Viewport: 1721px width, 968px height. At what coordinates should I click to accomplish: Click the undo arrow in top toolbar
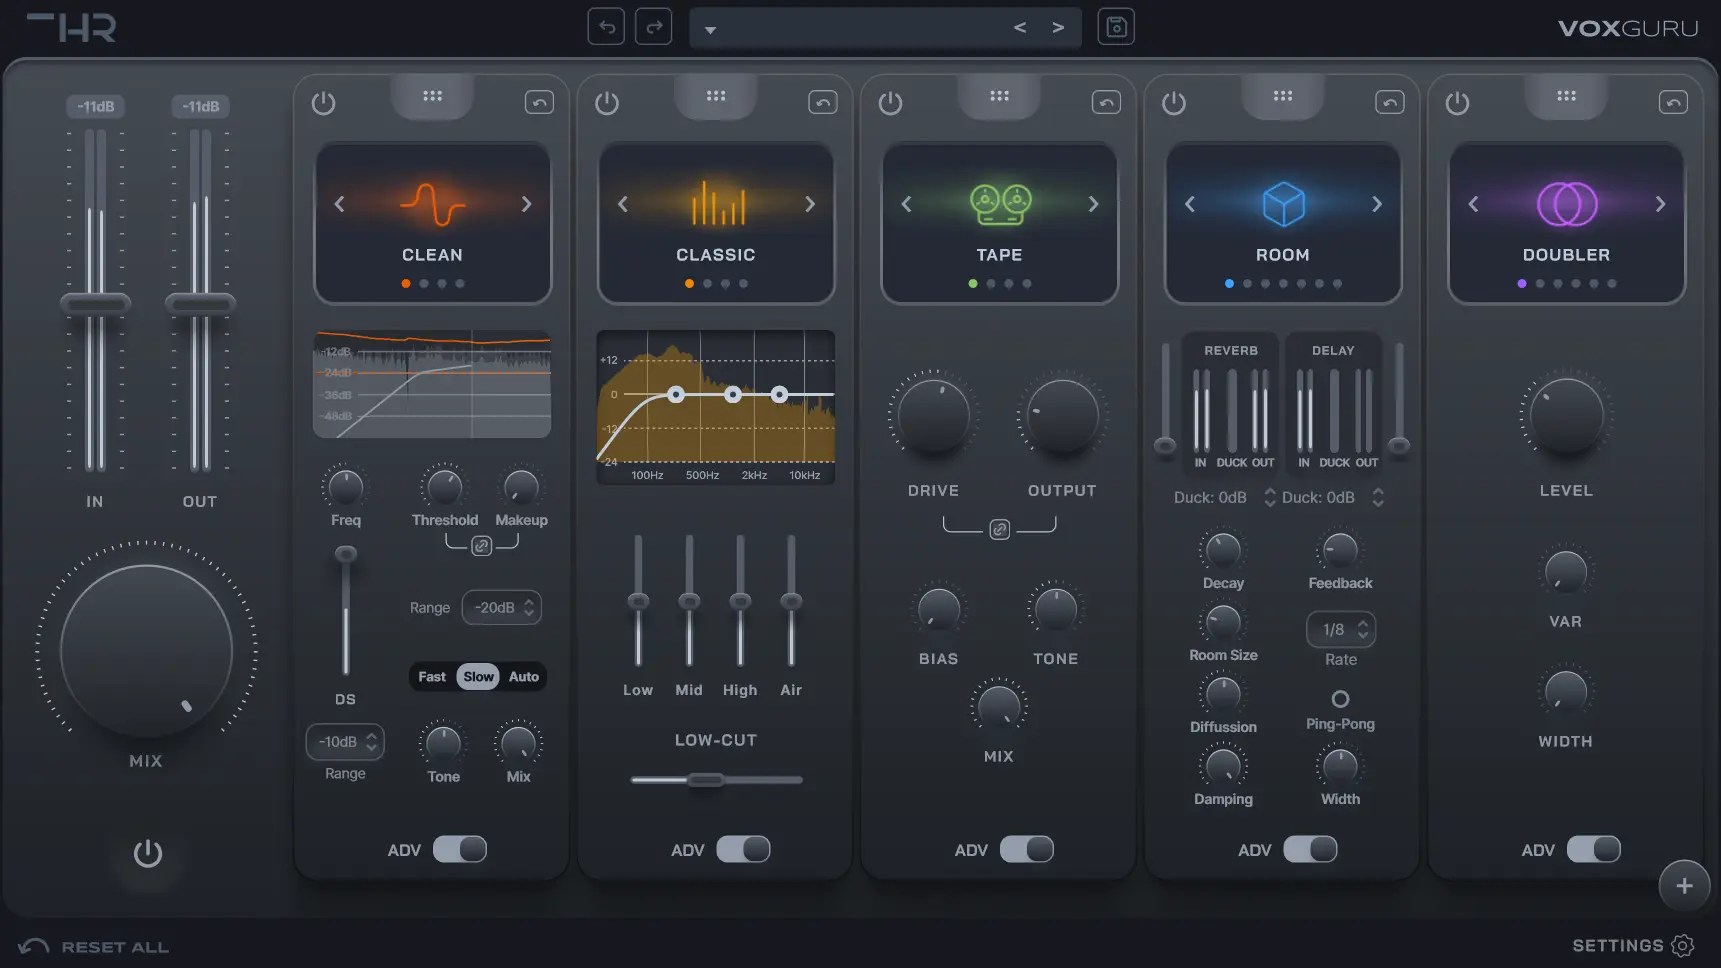click(606, 27)
